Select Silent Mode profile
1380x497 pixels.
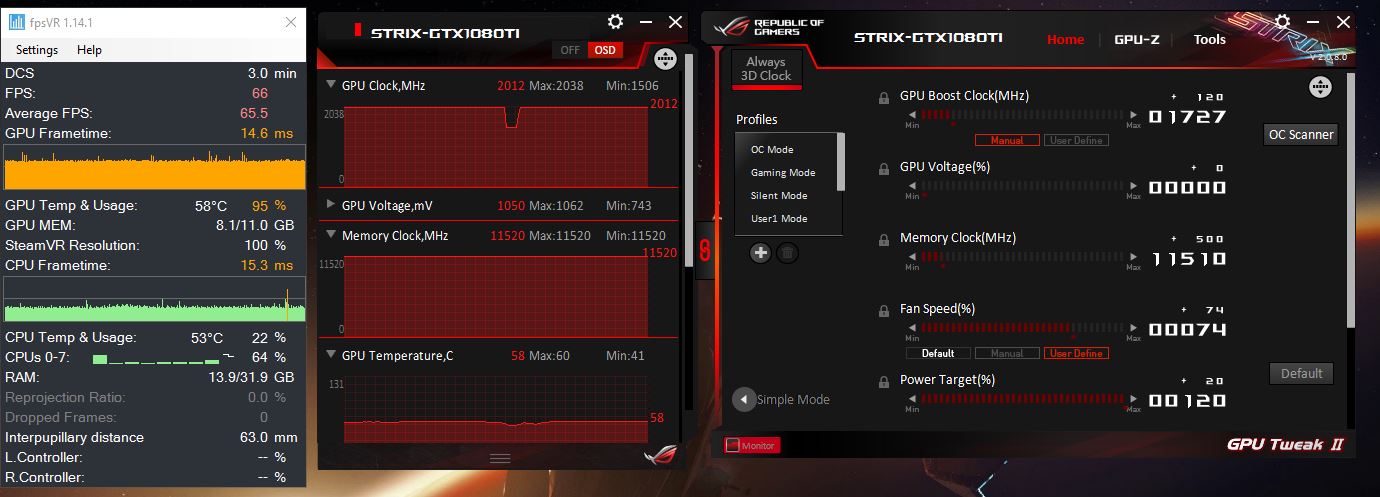(x=779, y=196)
